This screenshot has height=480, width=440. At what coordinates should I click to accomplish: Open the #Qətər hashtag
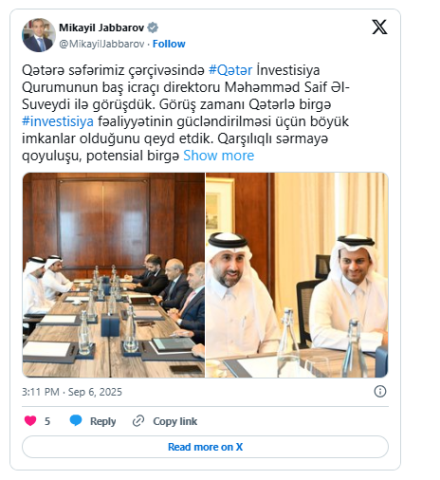(x=230, y=70)
